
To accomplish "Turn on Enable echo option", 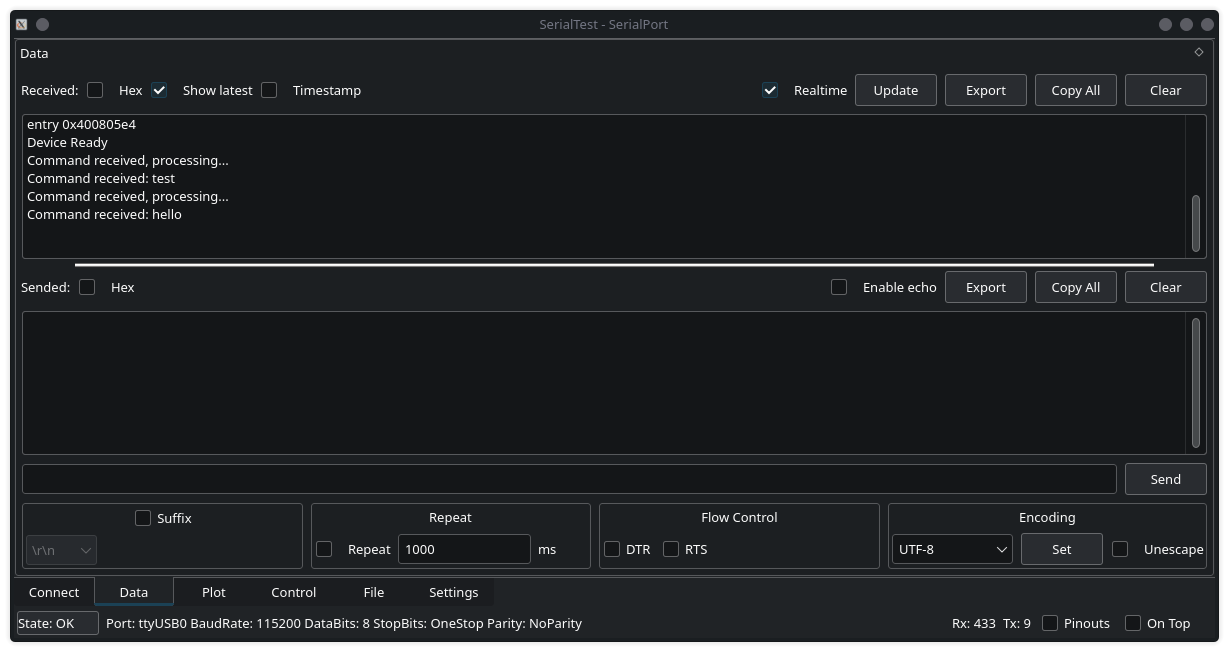I will [839, 287].
